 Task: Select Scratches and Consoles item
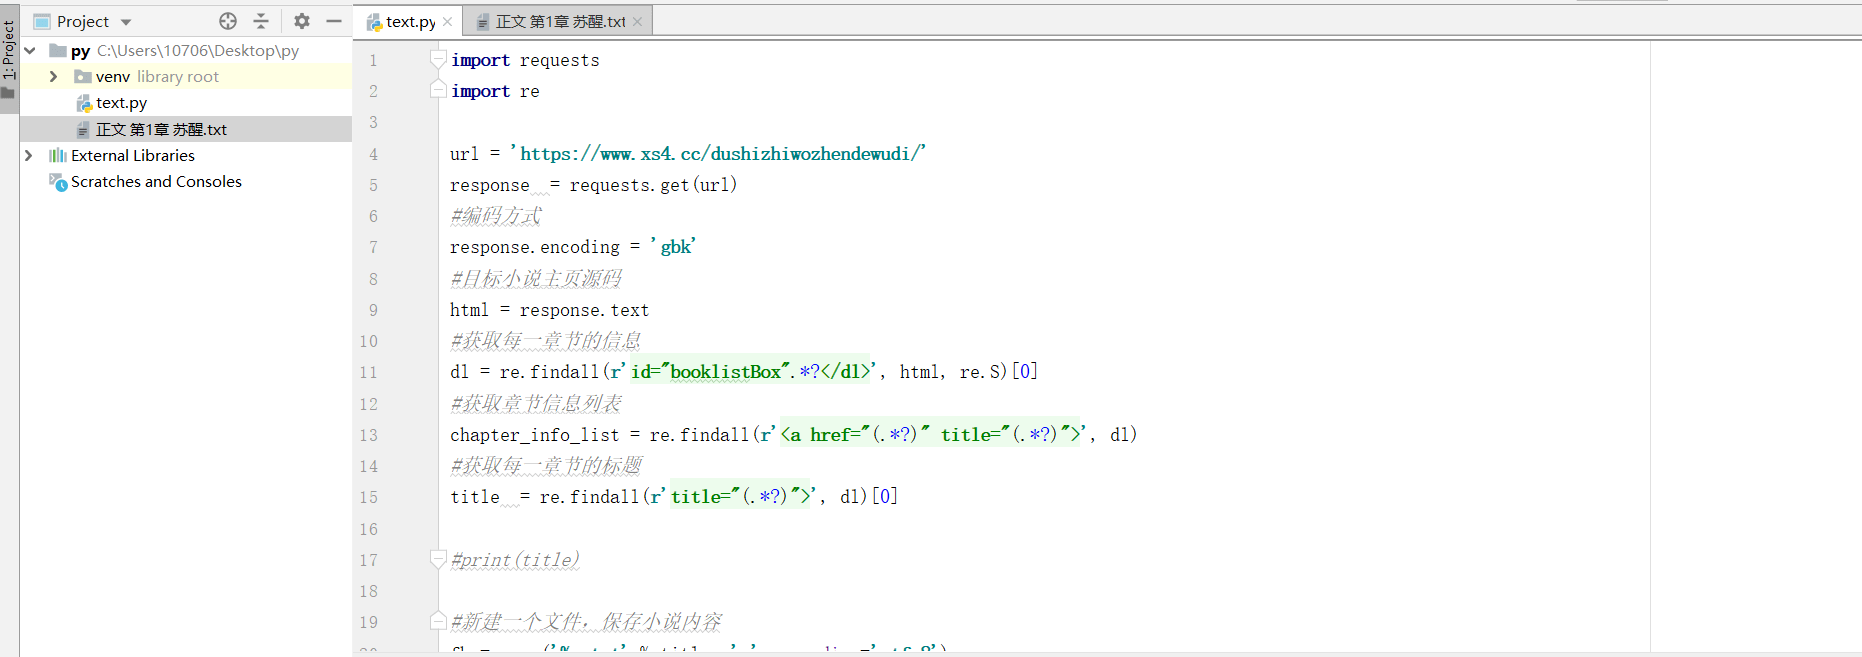(x=156, y=181)
